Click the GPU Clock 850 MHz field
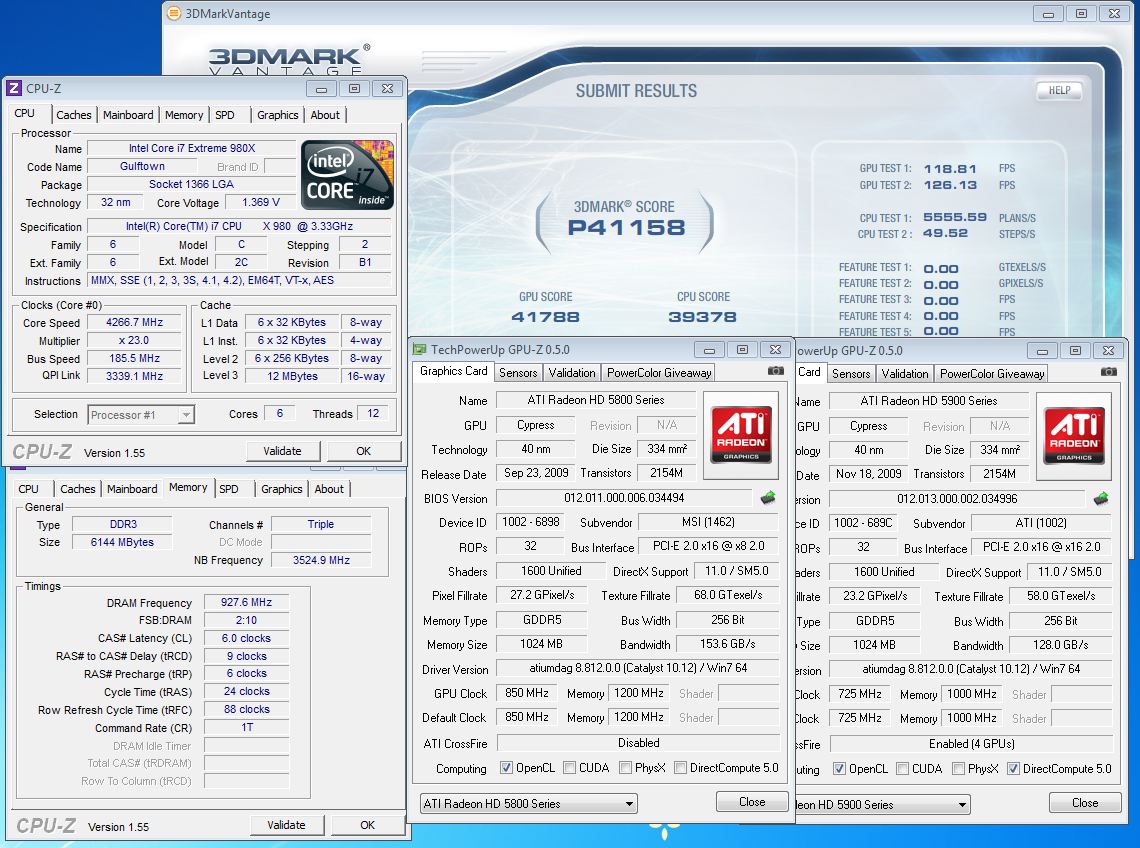Viewport: 1140px width, 848px height. 526,693
